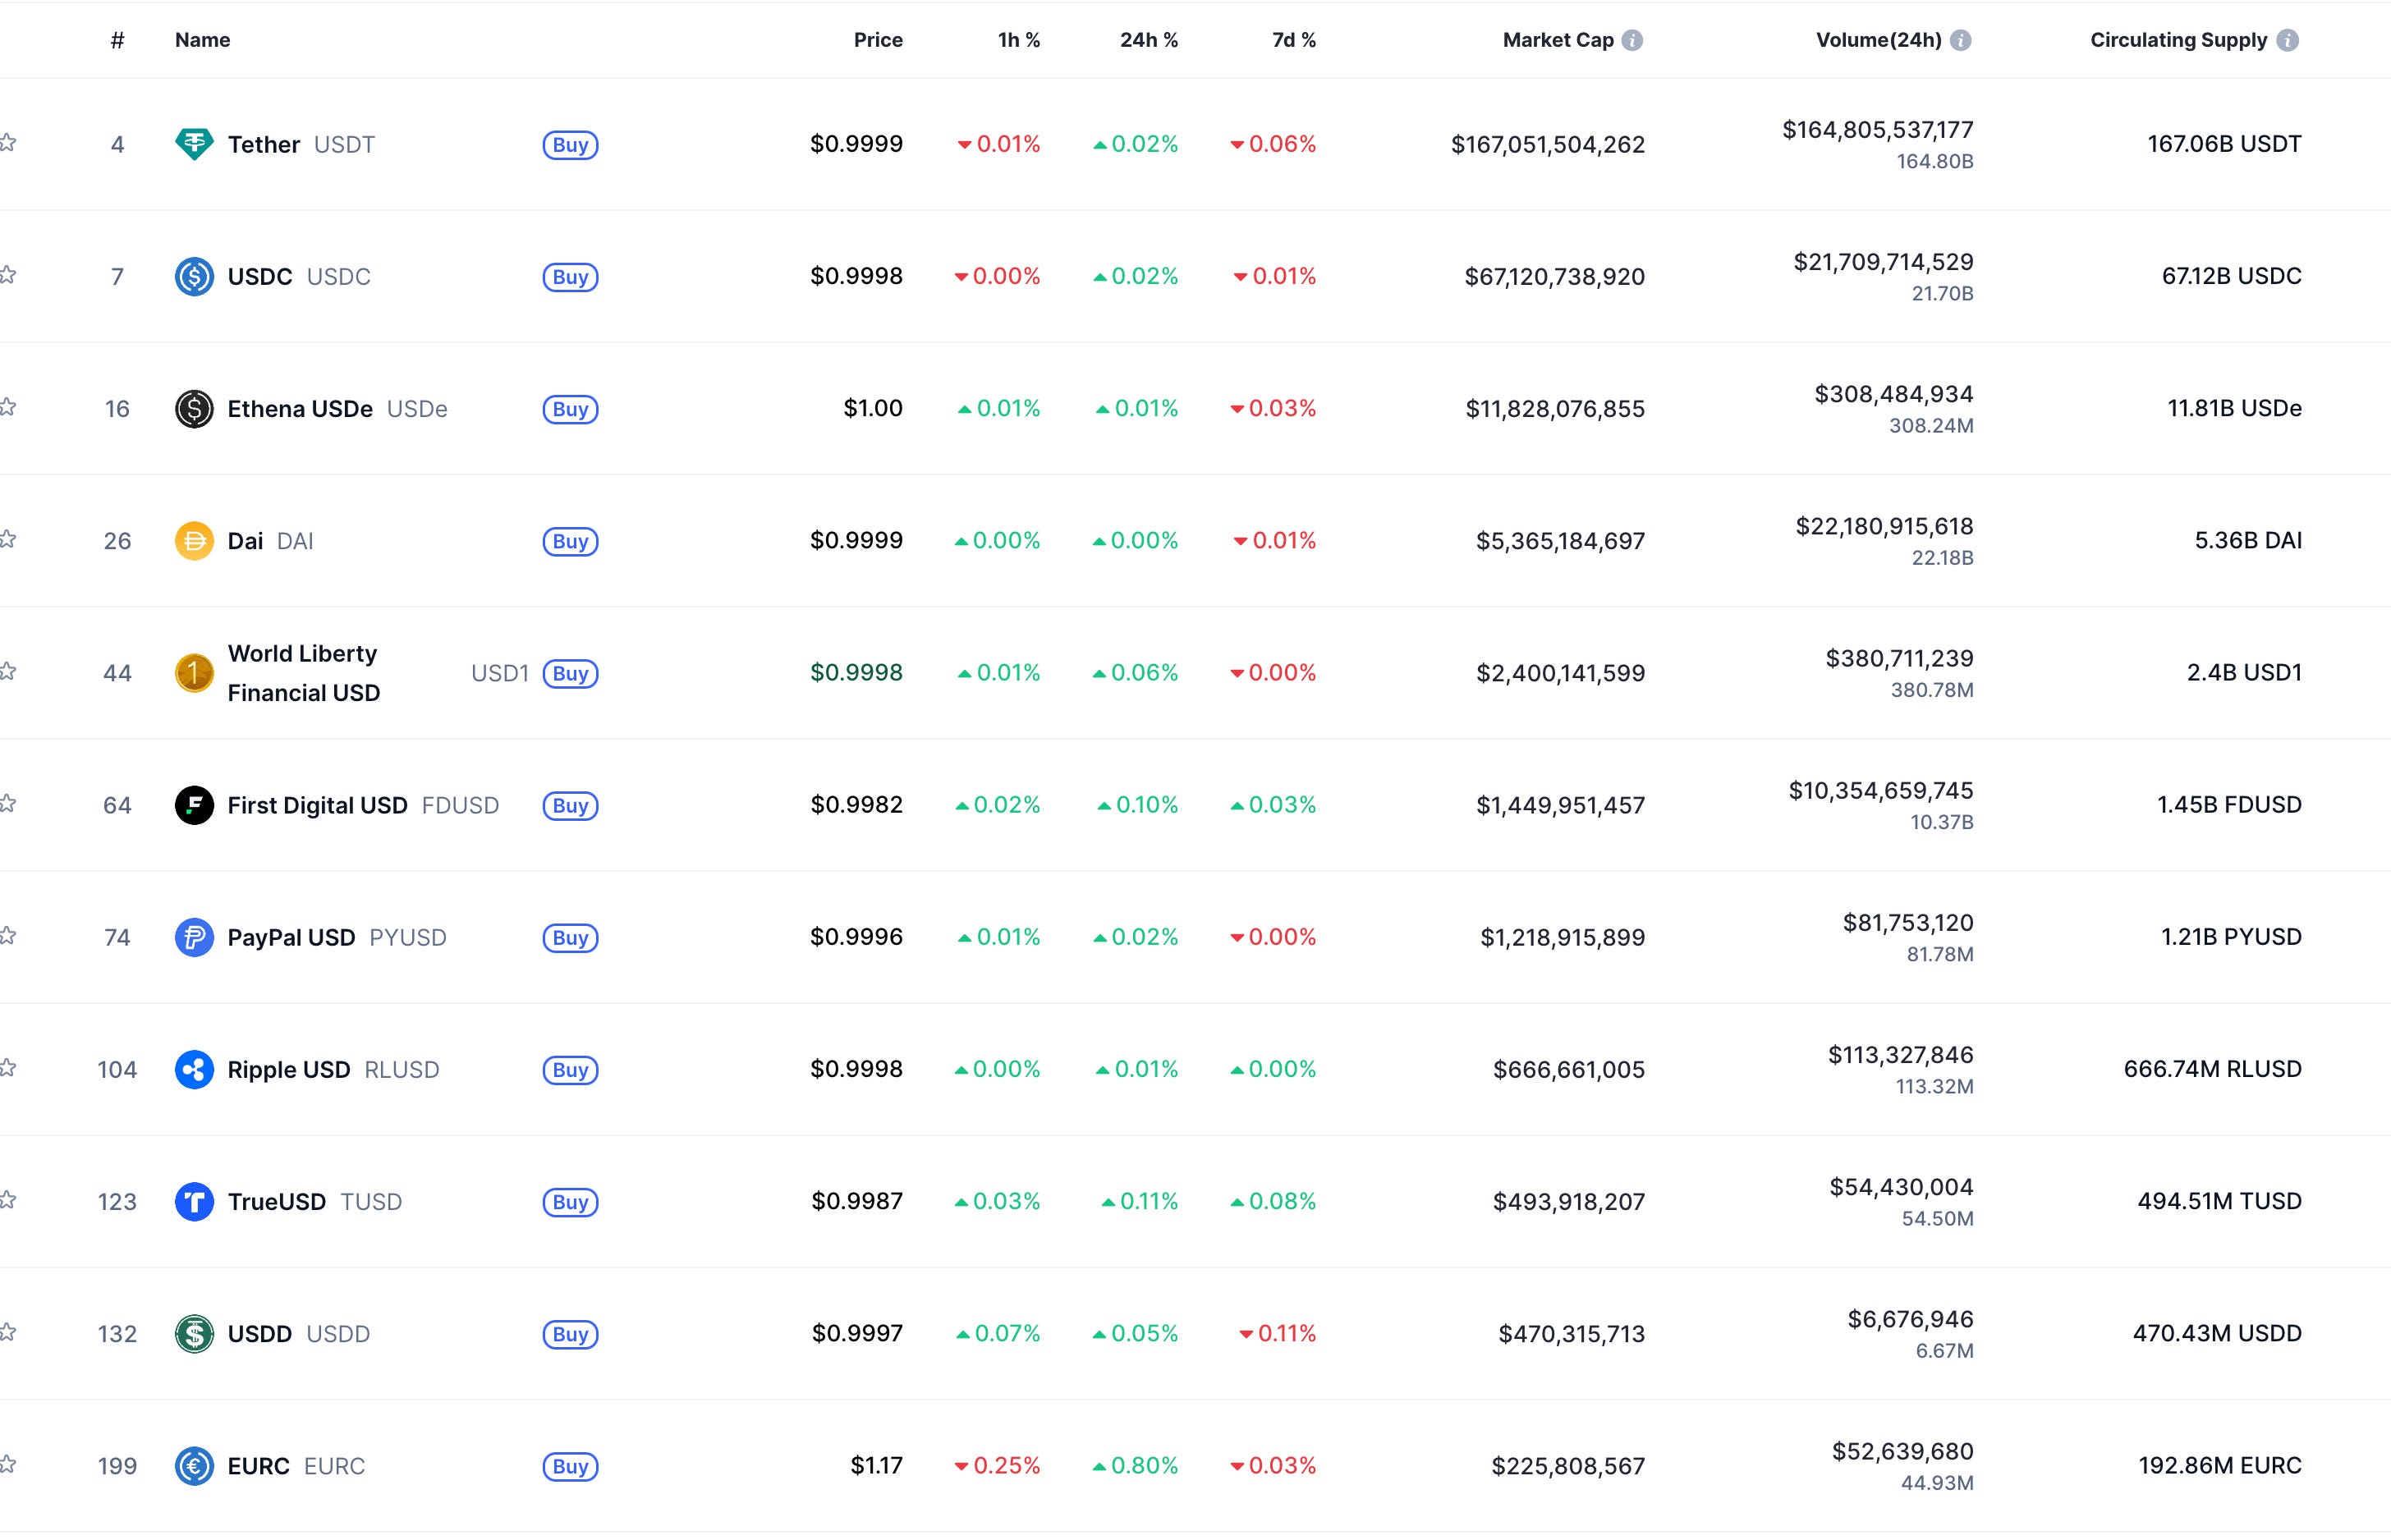
Task: Click the World Liberty Financial USD volume figure
Action: 1898,659
